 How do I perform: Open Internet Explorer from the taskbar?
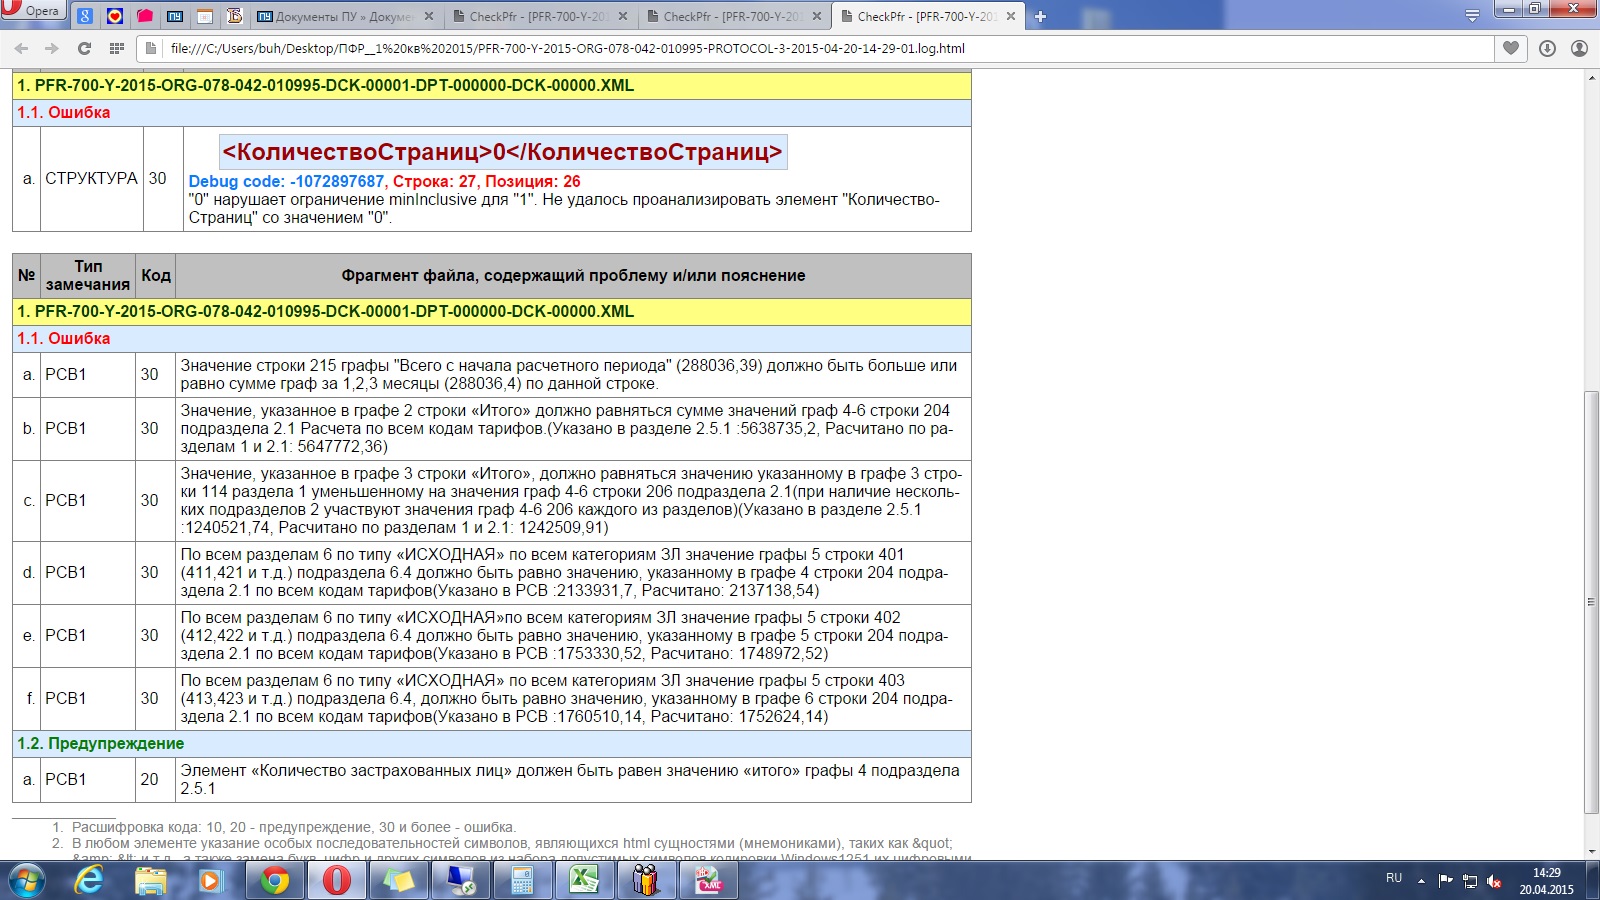pos(89,880)
